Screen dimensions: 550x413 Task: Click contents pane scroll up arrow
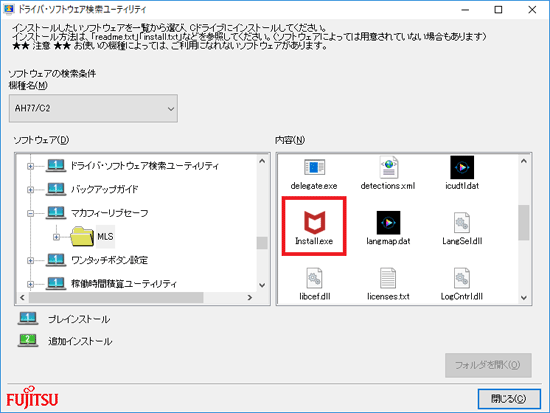[x=524, y=161]
